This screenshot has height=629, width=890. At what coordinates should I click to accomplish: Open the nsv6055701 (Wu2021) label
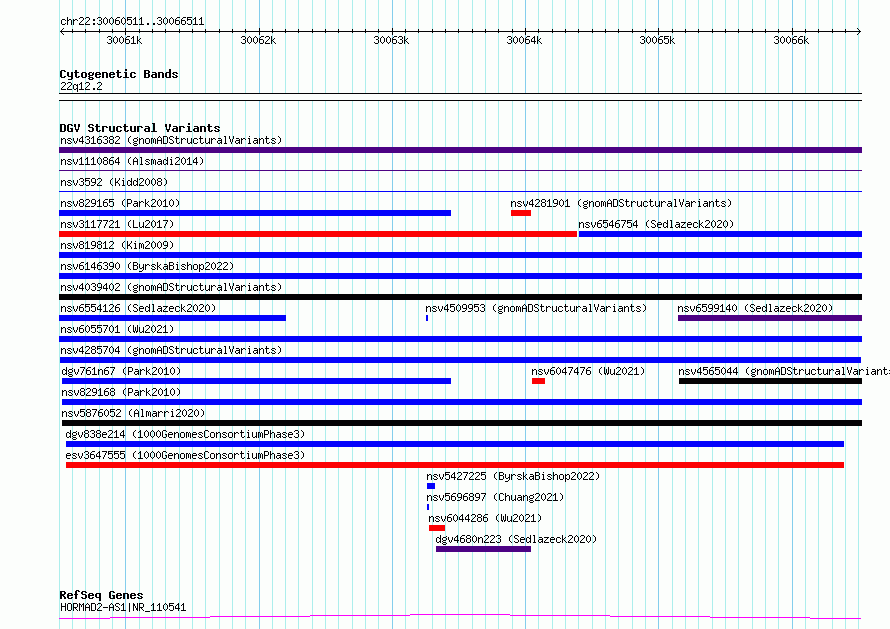[x=117, y=329]
